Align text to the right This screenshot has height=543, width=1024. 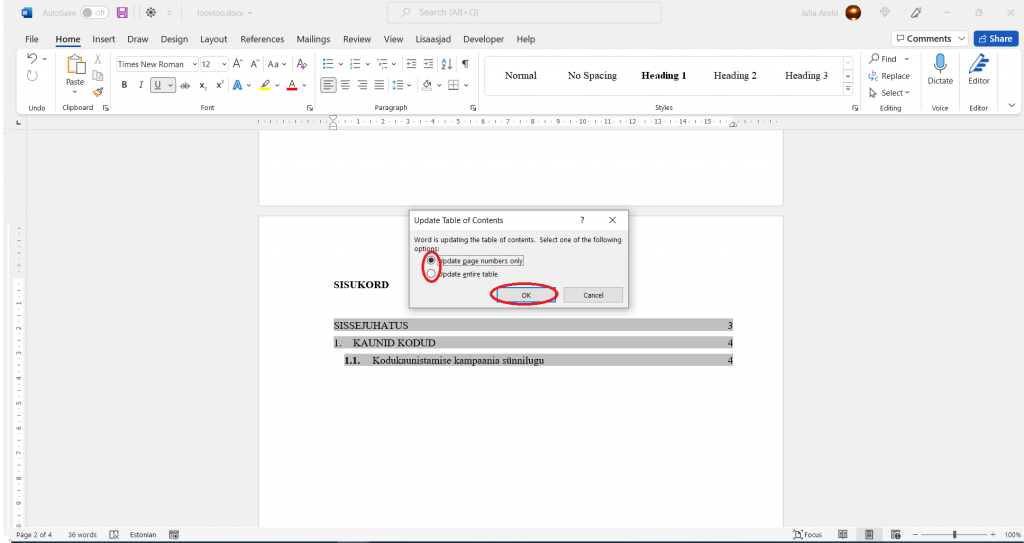click(362, 85)
